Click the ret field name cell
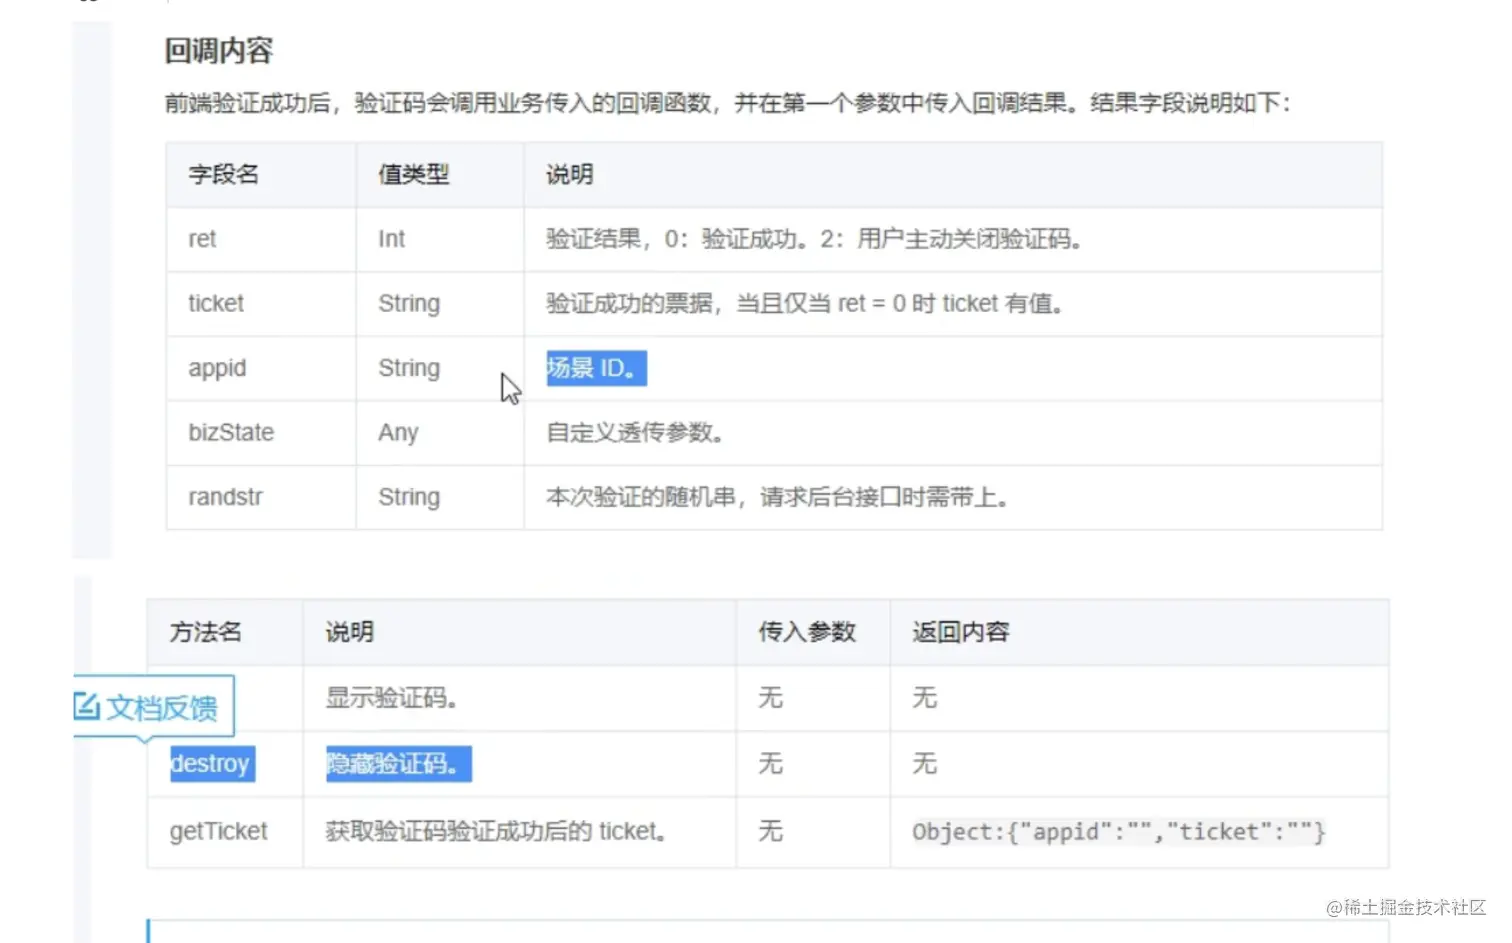The height and width of the screenshot is (943, 1512). coord(202,239)
